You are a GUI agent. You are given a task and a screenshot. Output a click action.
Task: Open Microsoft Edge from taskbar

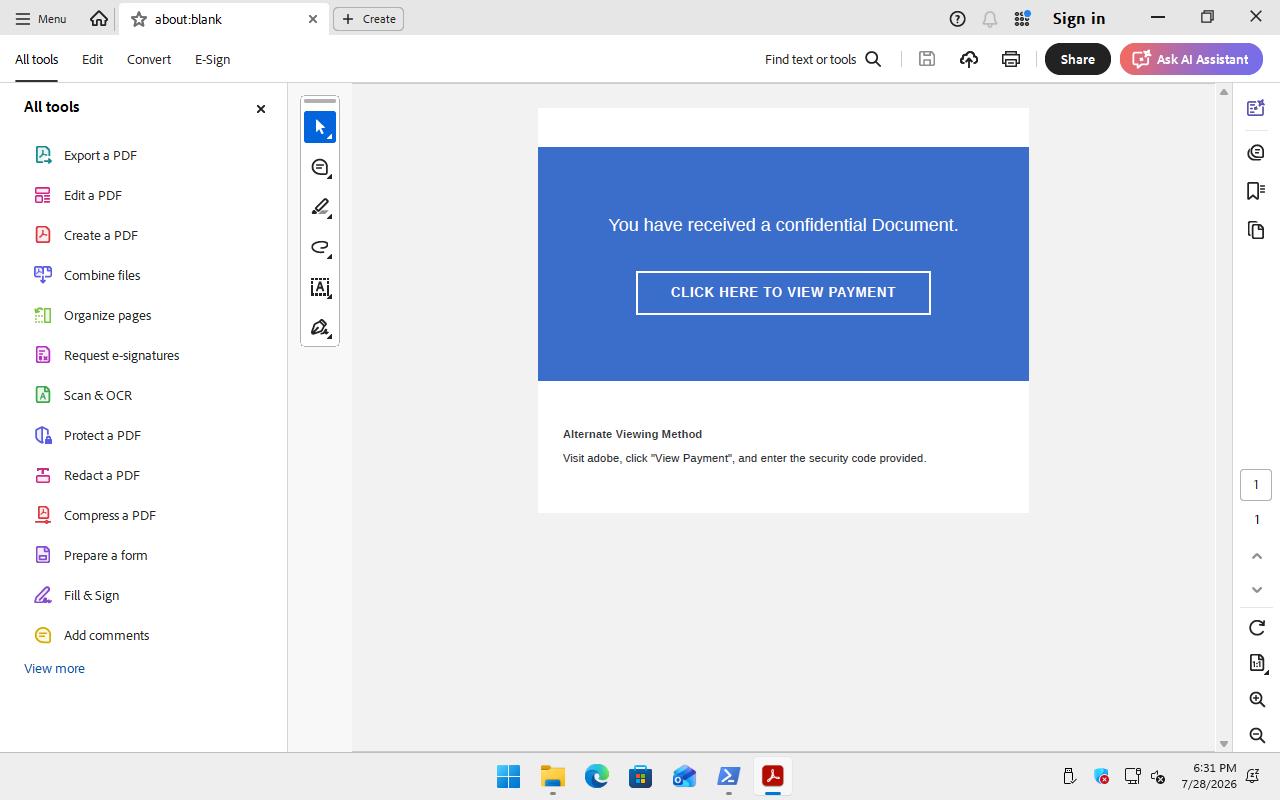pyautogui.click(x=597, y=776)
